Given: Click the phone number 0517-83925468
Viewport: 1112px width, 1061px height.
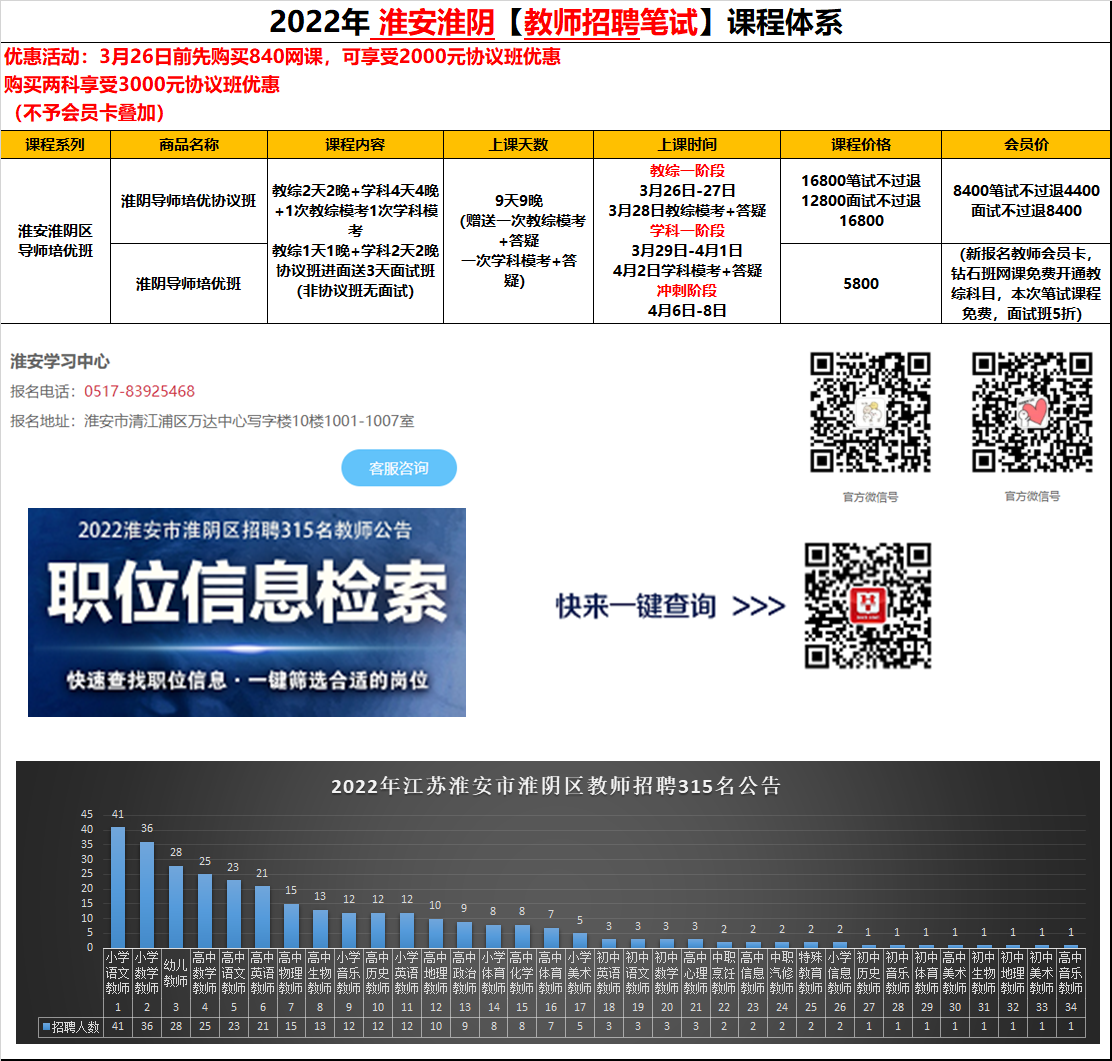Looking at the screenshot, I should pyautogui.click(x=139, y=391).
